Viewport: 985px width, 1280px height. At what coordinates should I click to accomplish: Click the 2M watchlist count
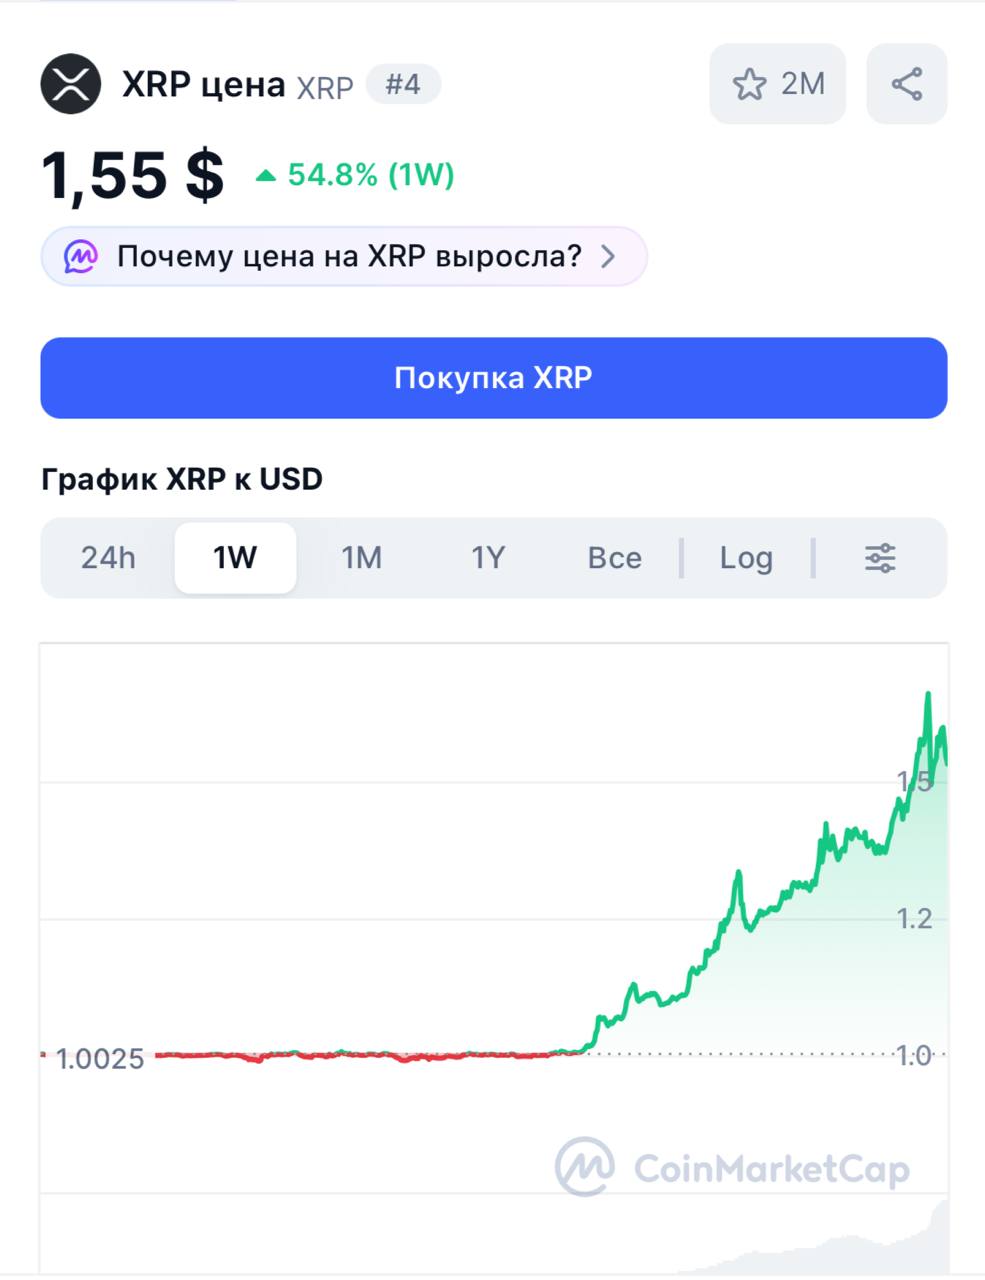pyautogui.click(x=803, y=84)
